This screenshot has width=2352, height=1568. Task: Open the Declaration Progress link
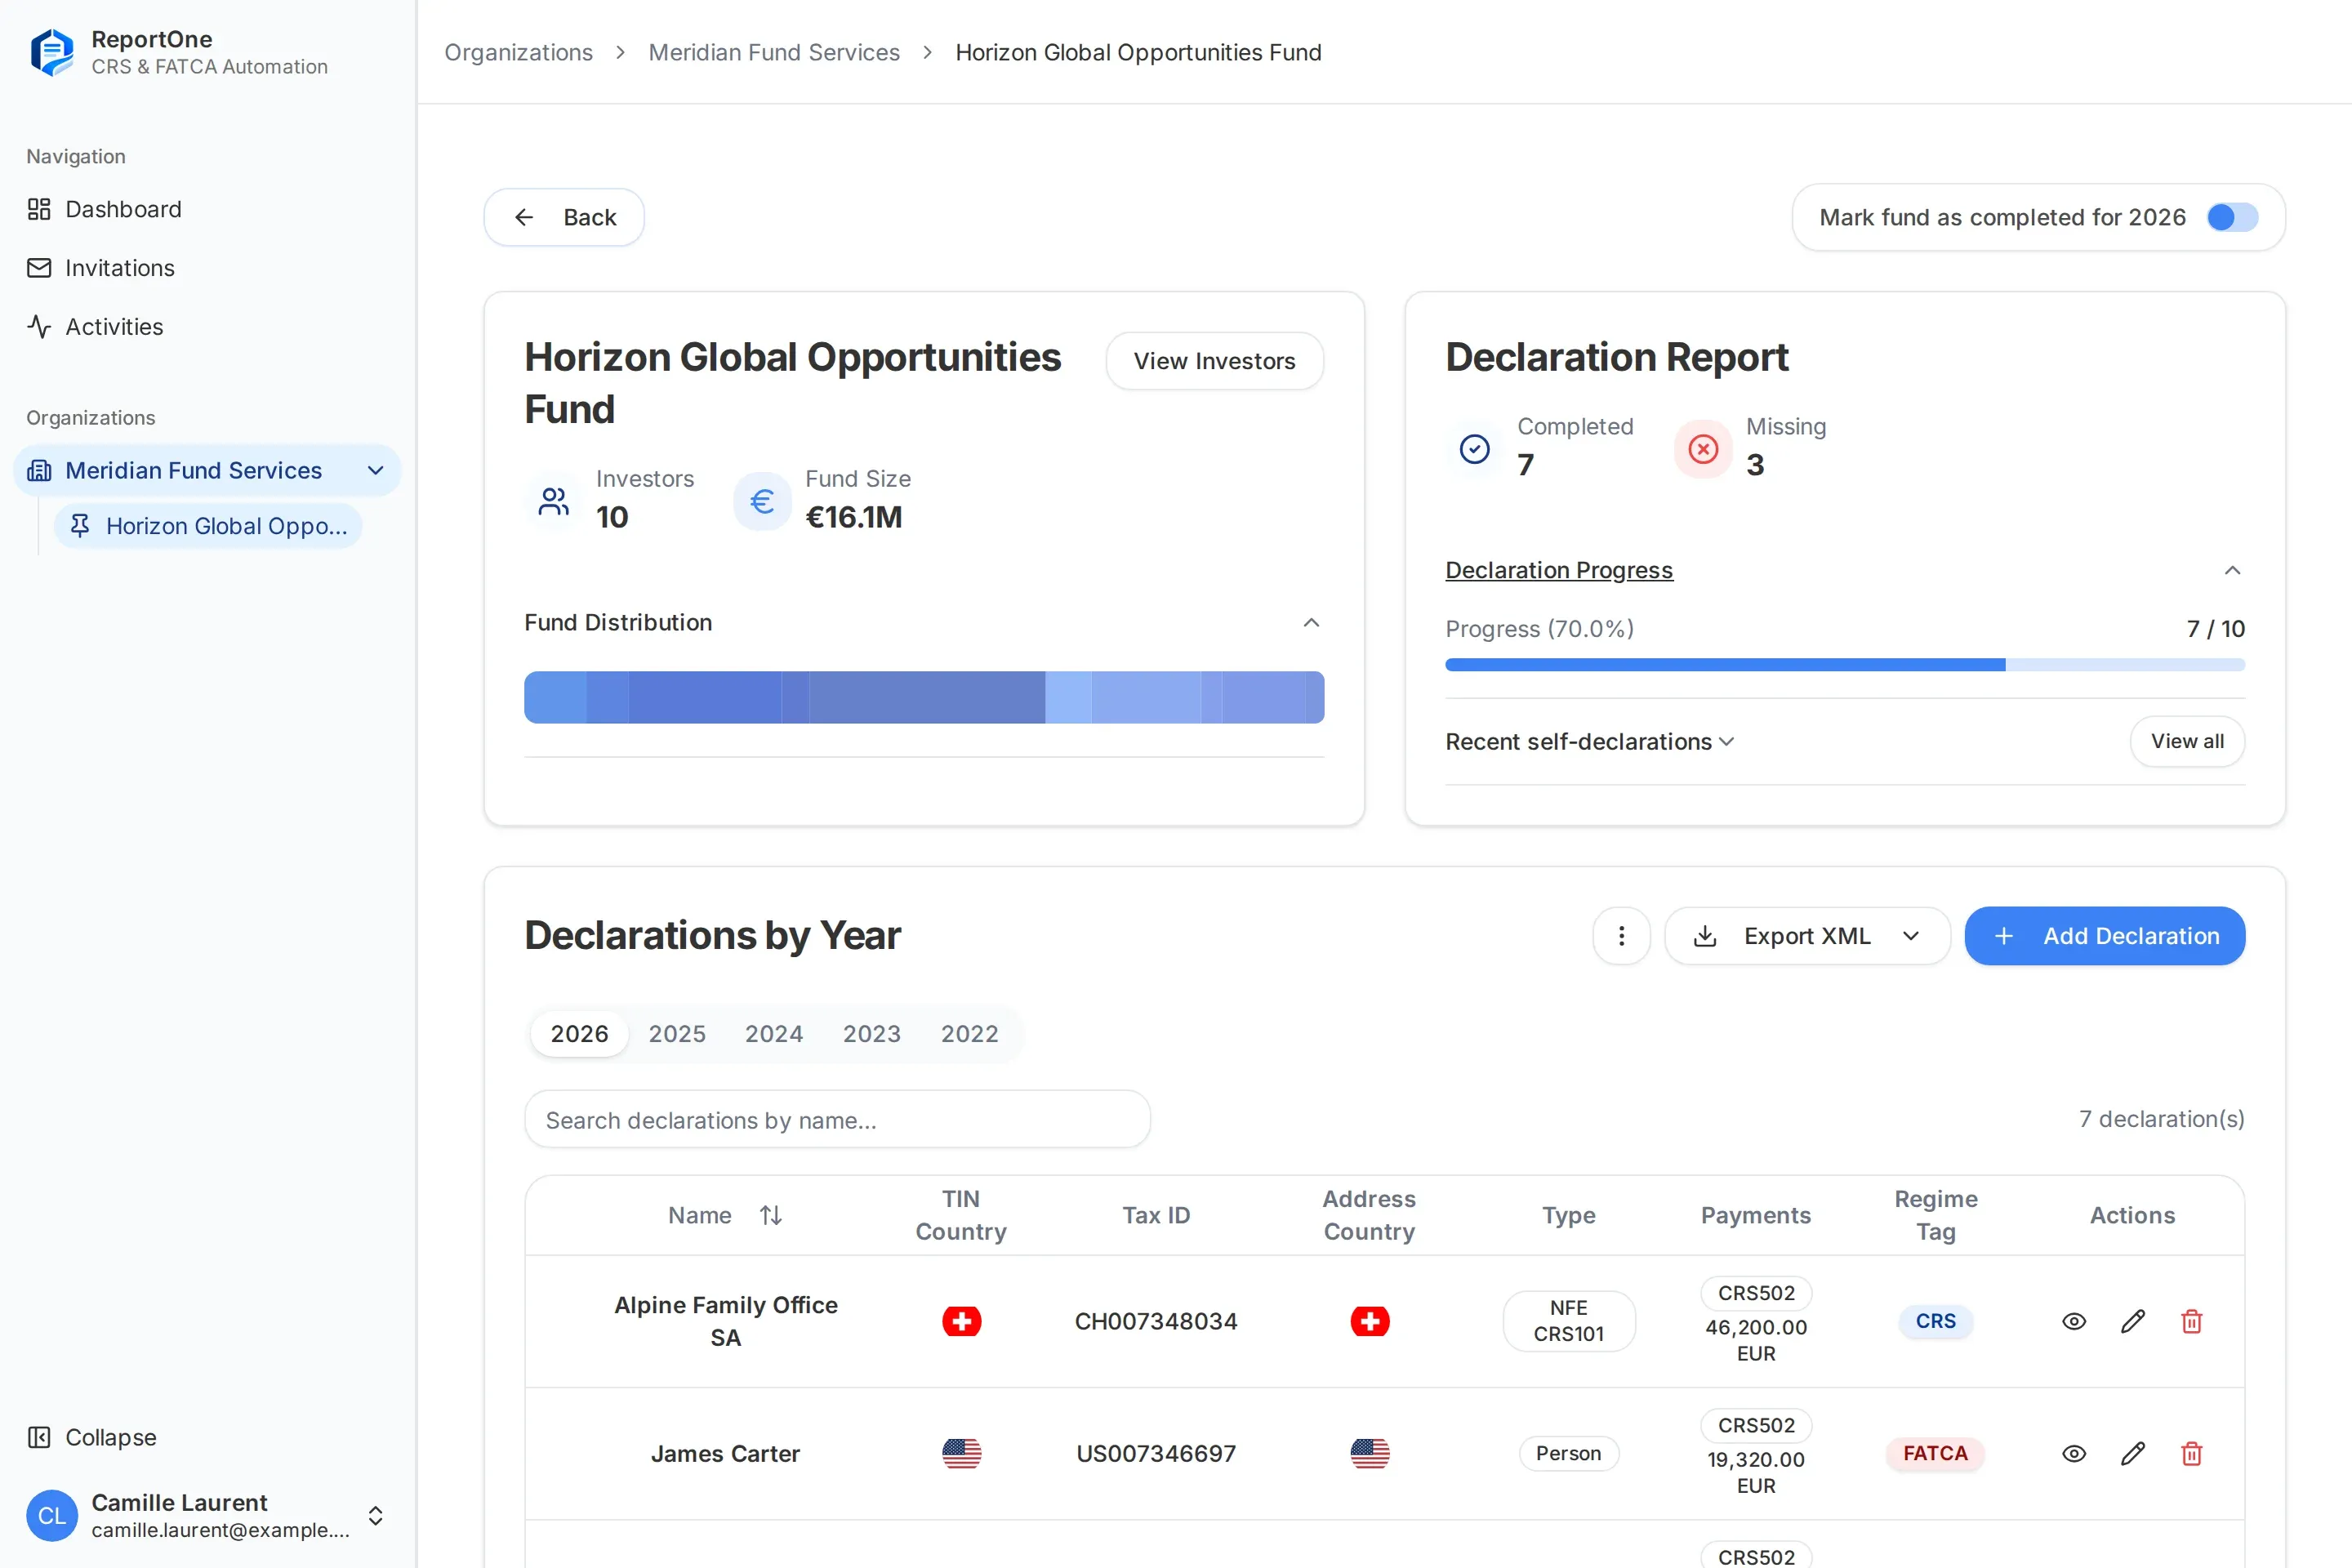[x=1559, y=570]
